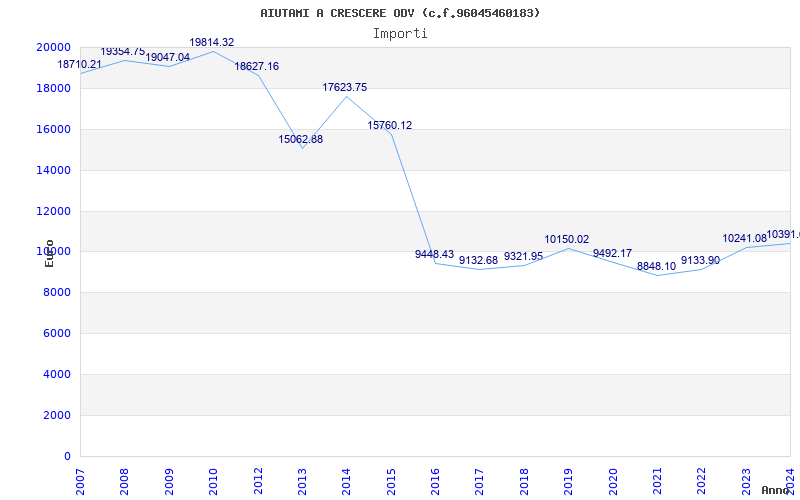Select the 19354.75 data label
Viewport: 800px width, 500px height.
pos(123,52)
